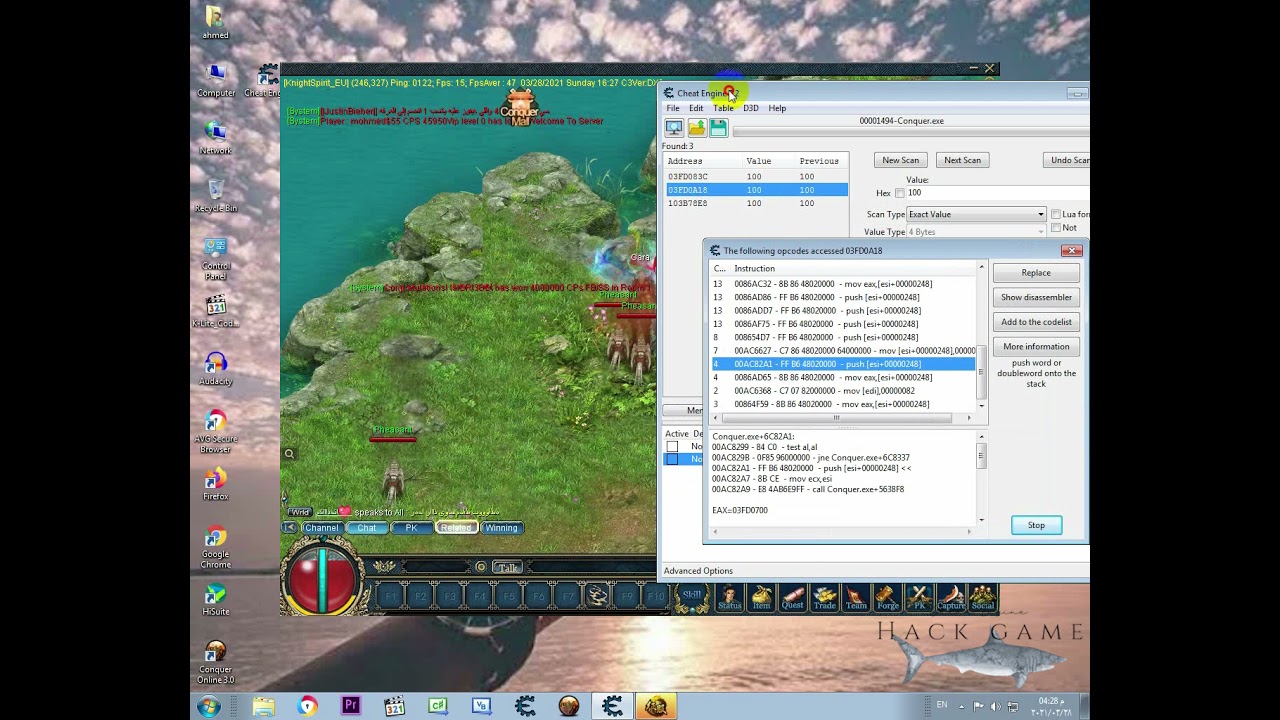Open the Conquer Online 3.0 desktop shortcut
Screen dimensions: 1280x720
click(x=215, y=662)
